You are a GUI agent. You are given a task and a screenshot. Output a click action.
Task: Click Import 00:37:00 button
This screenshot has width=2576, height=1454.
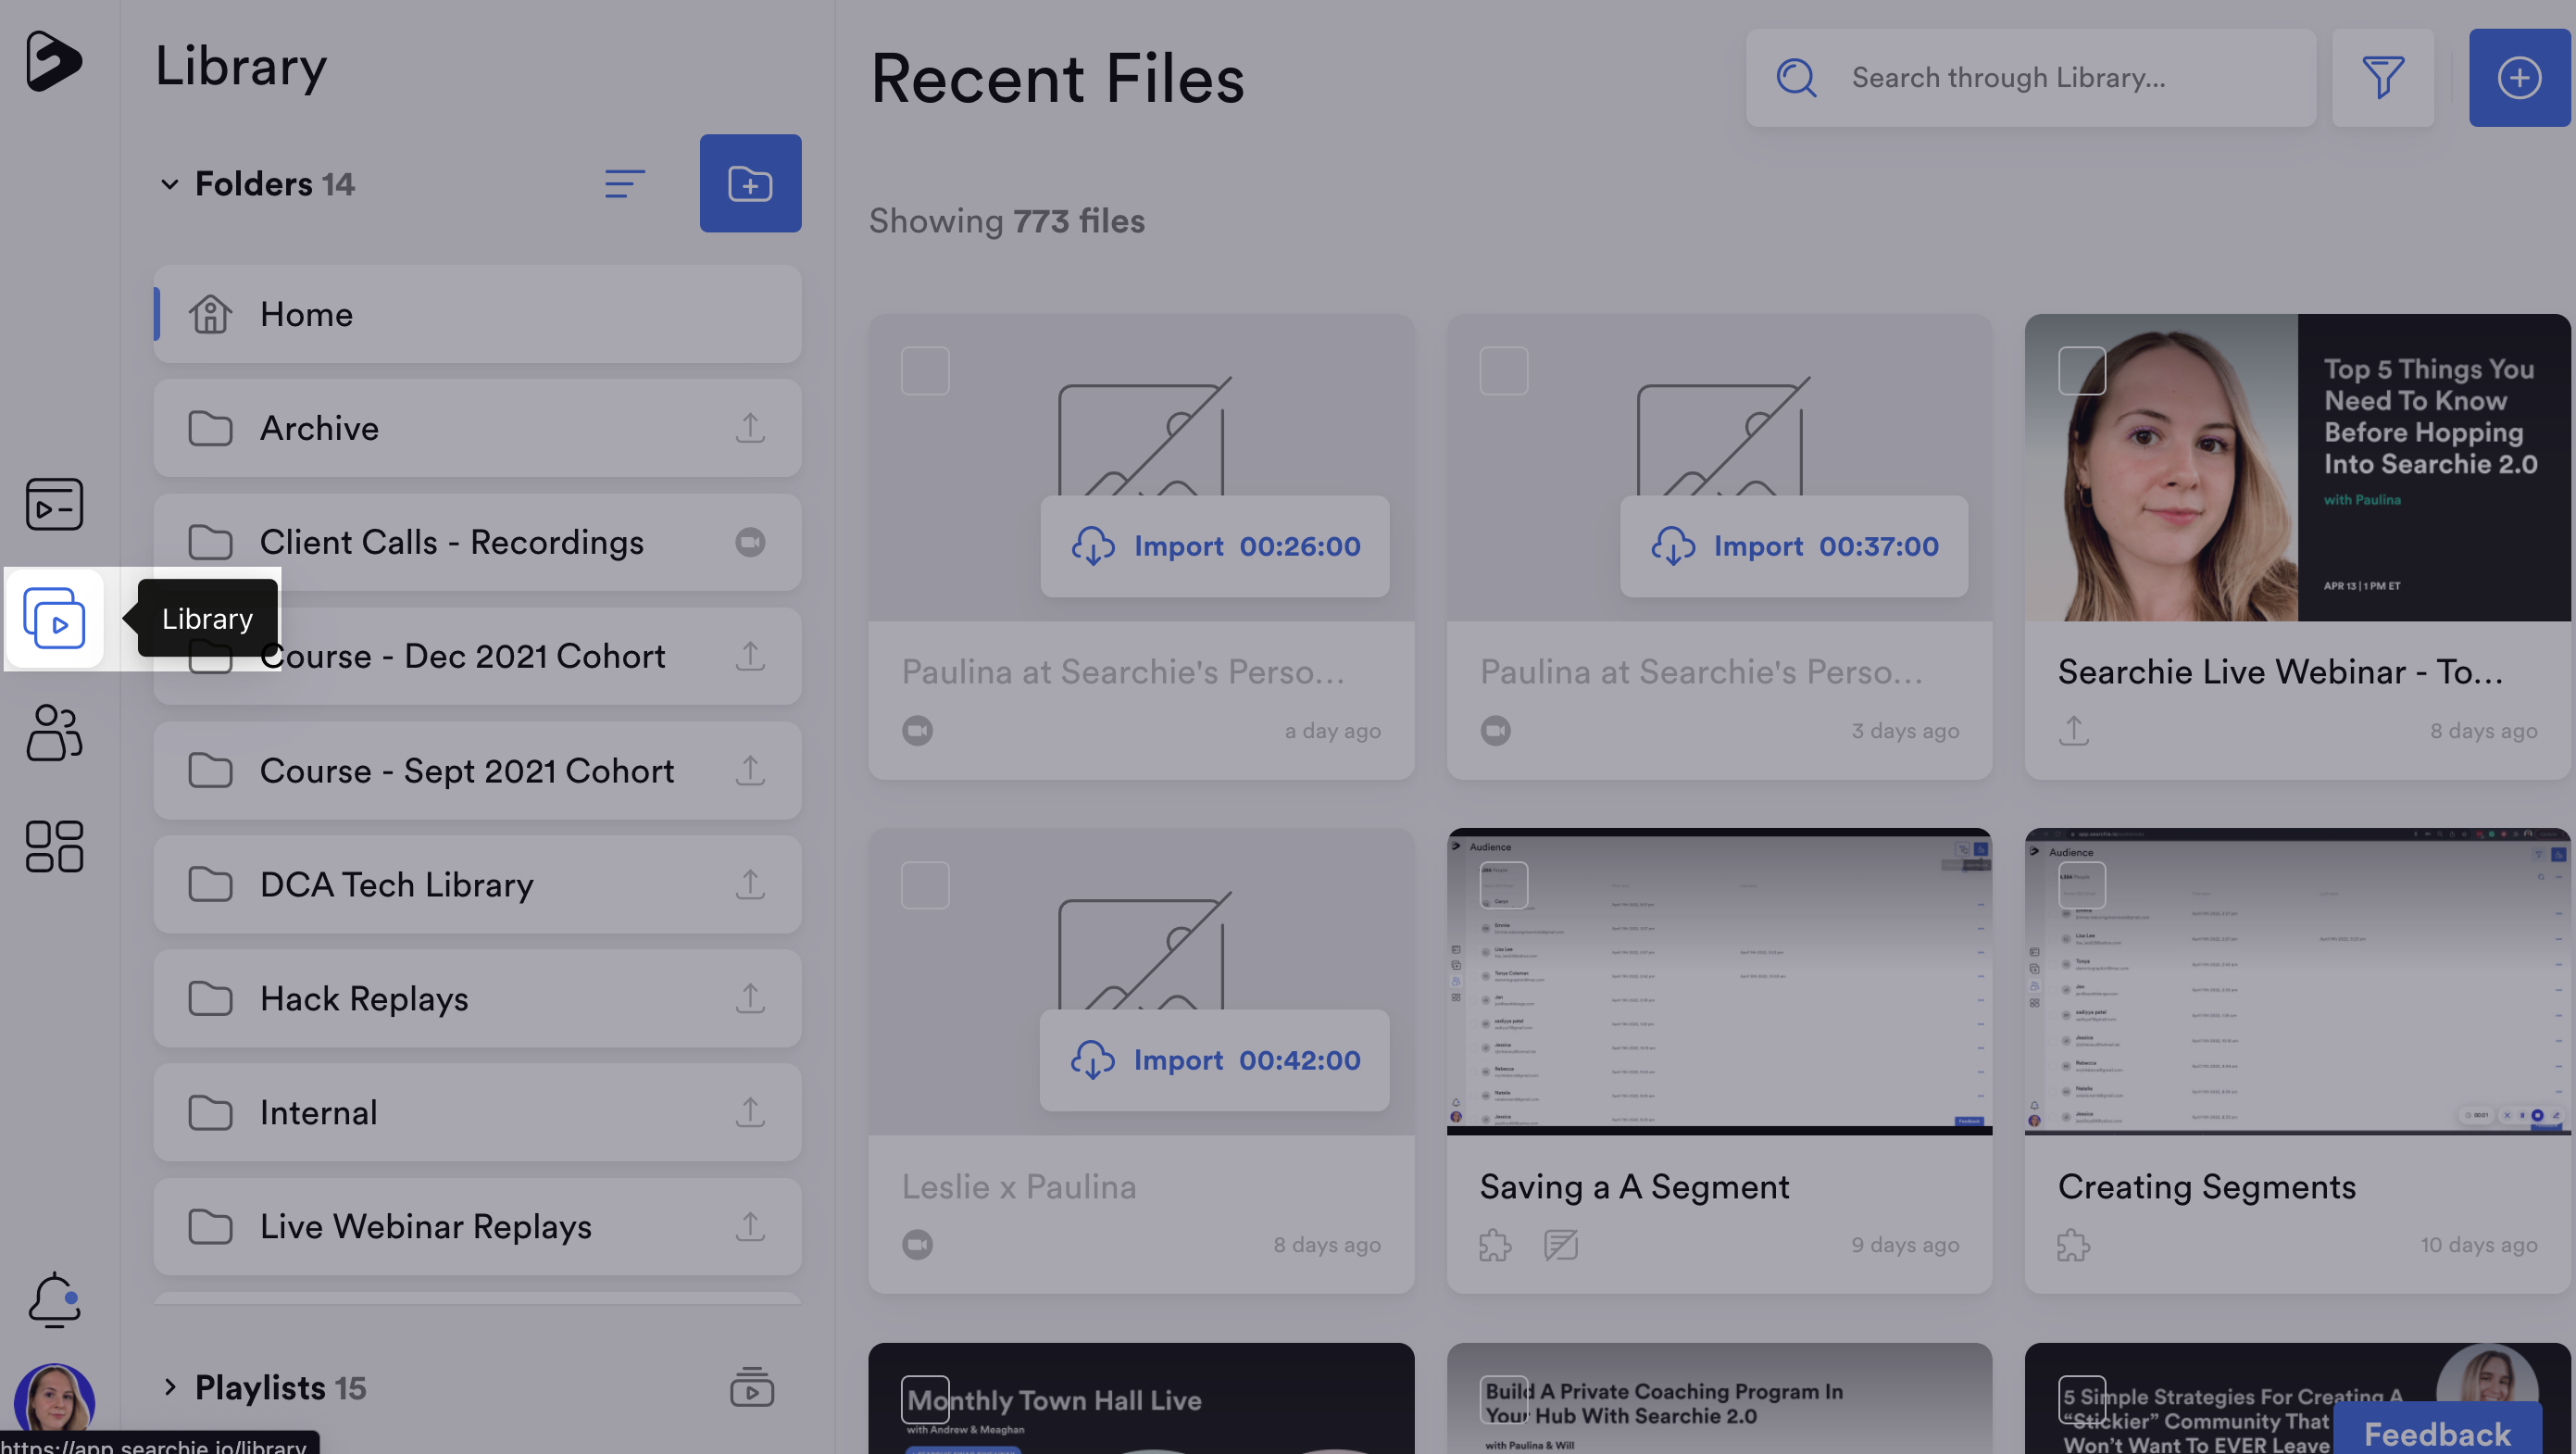1794,546
